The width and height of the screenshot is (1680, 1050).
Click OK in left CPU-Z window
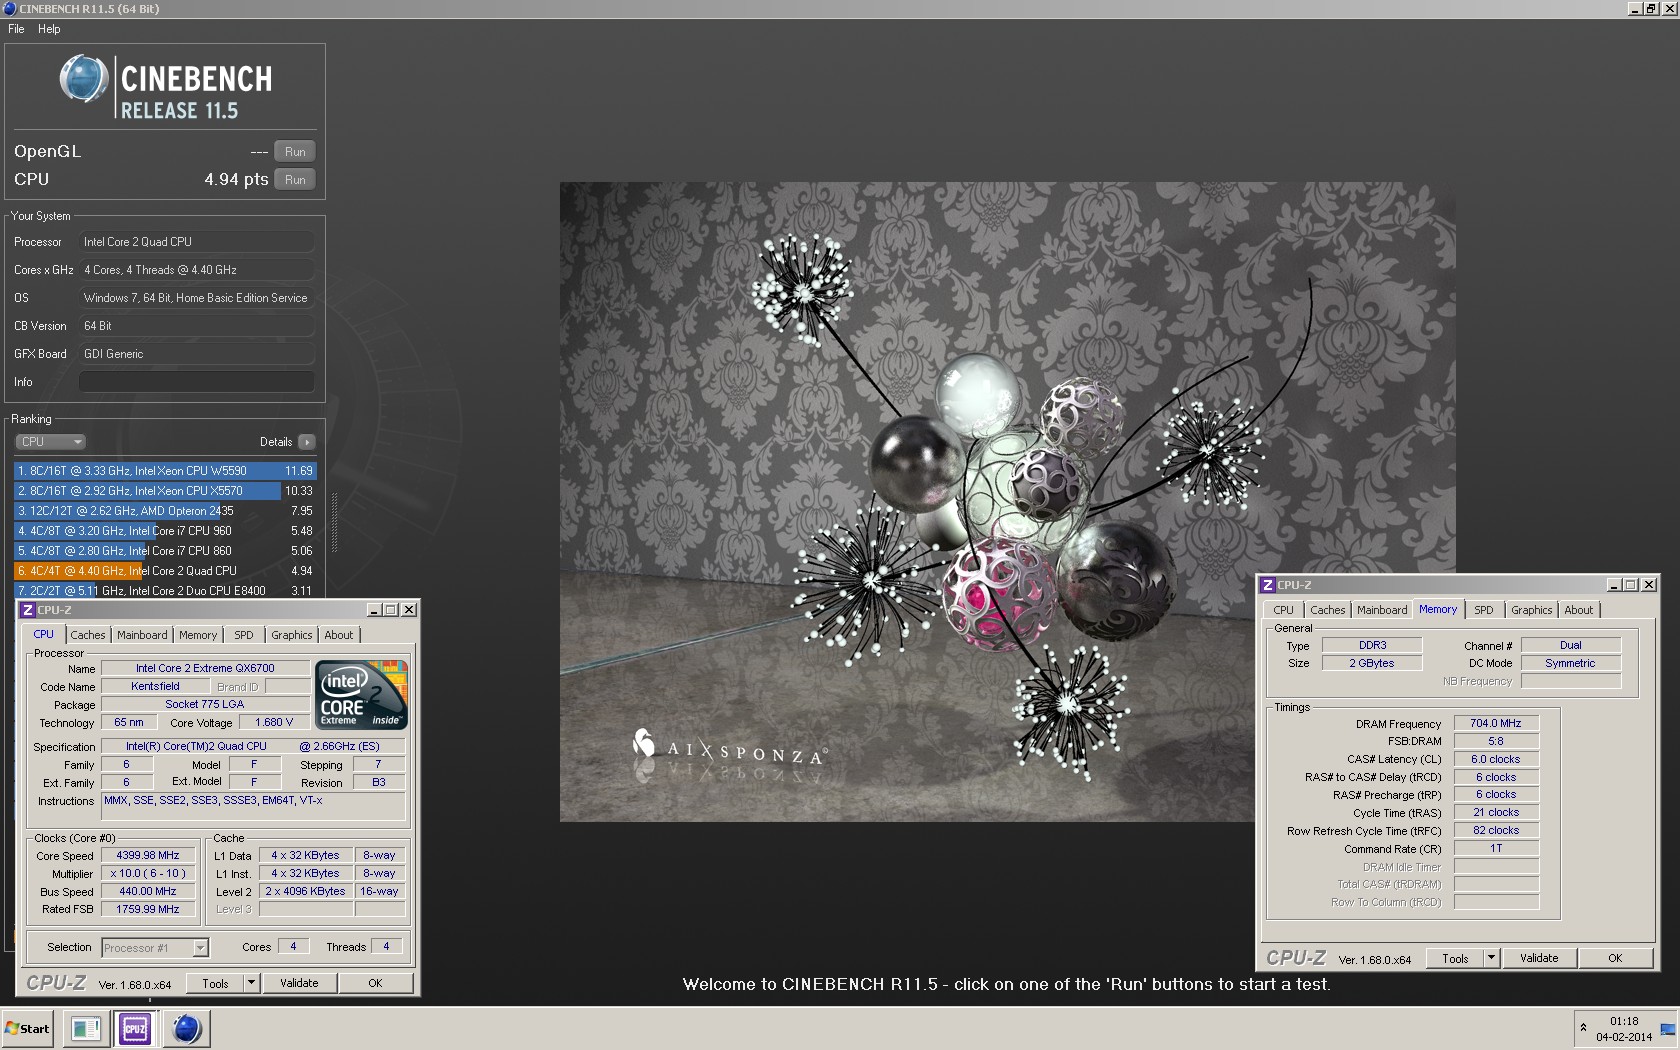pos(375,984)
